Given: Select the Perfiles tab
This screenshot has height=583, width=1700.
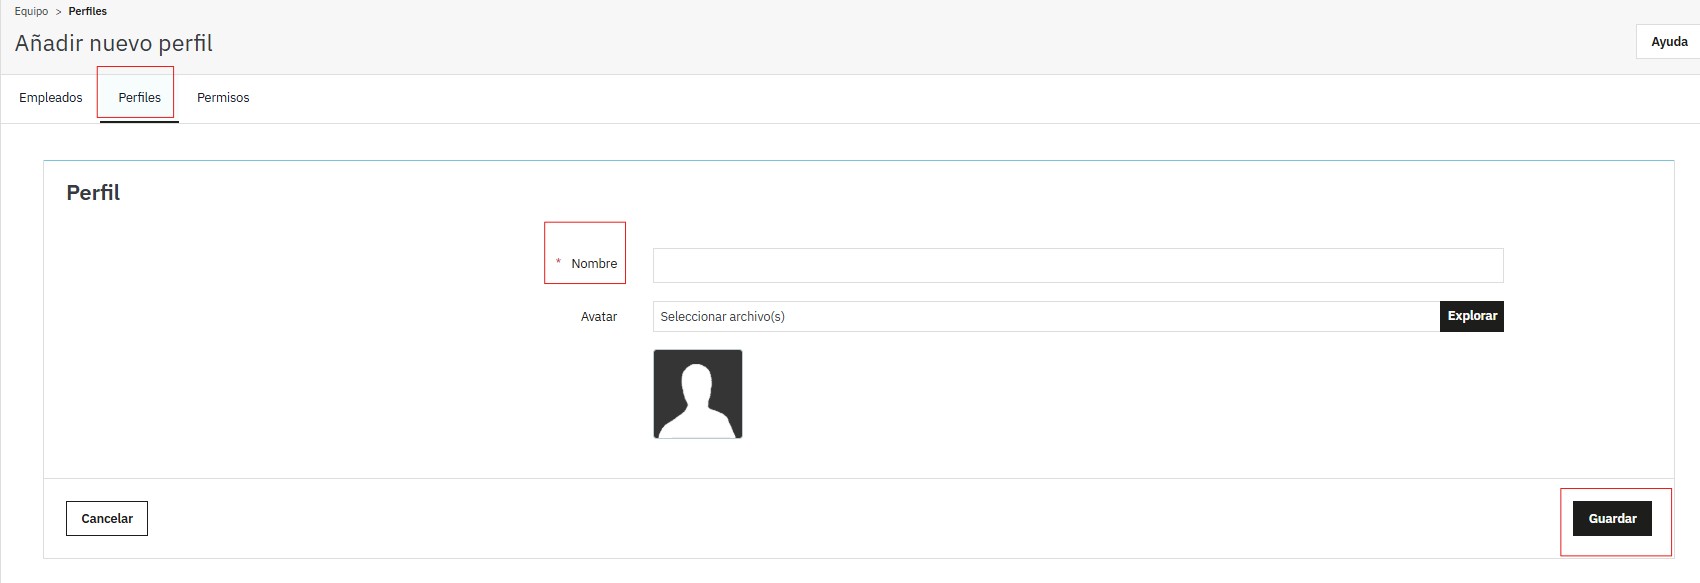Looking at the screenshot, I should tap(139, 98).
